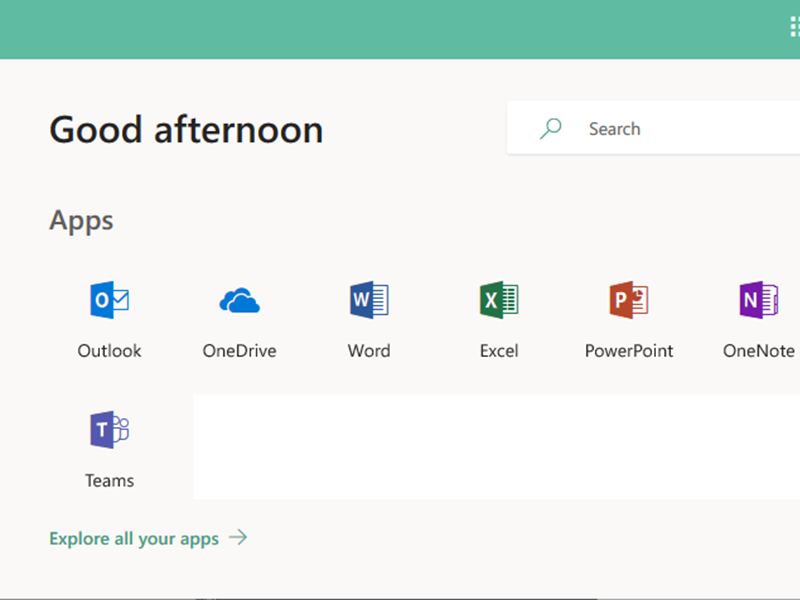Select the 'OneNote' app name label
Screen dimensions: 800x600
(x=758, y=351)
